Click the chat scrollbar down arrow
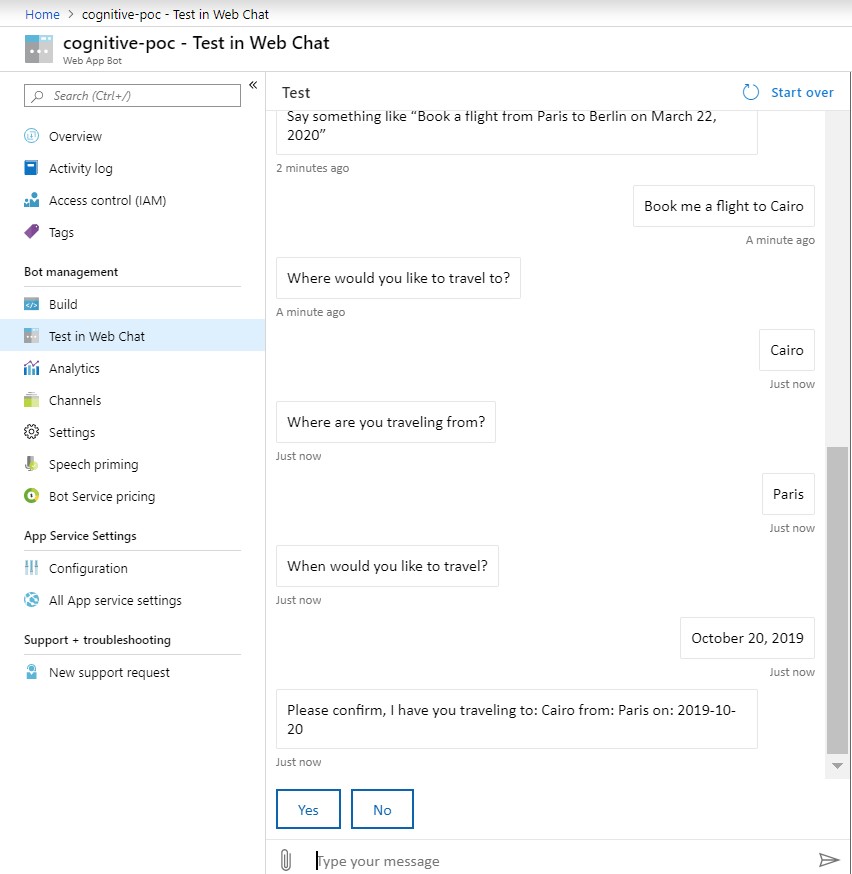Image resolution: width=852 pixels, height=874 pixels. click(x=837, y=765)
